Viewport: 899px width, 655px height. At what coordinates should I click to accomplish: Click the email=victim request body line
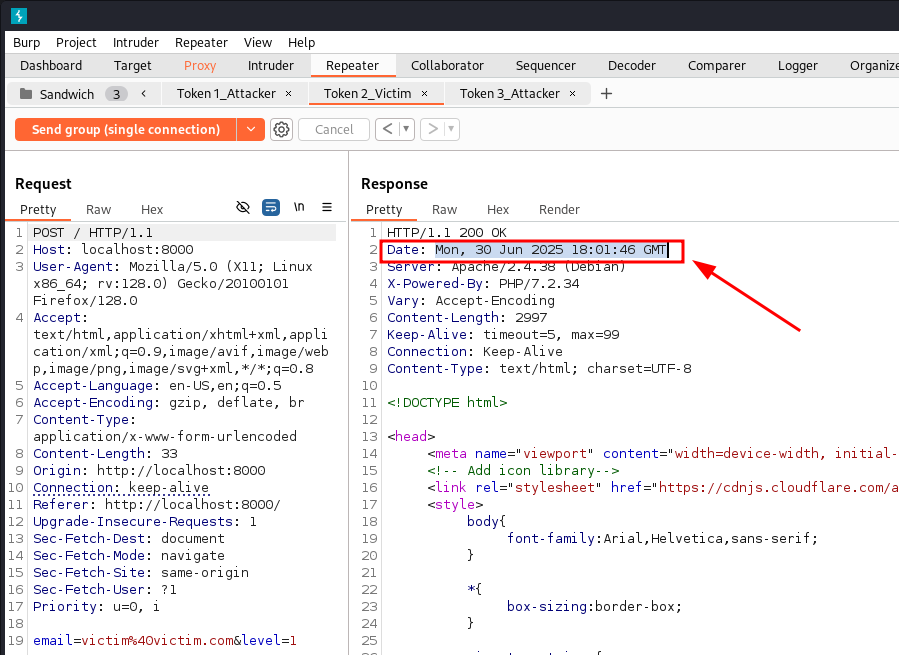165,641
